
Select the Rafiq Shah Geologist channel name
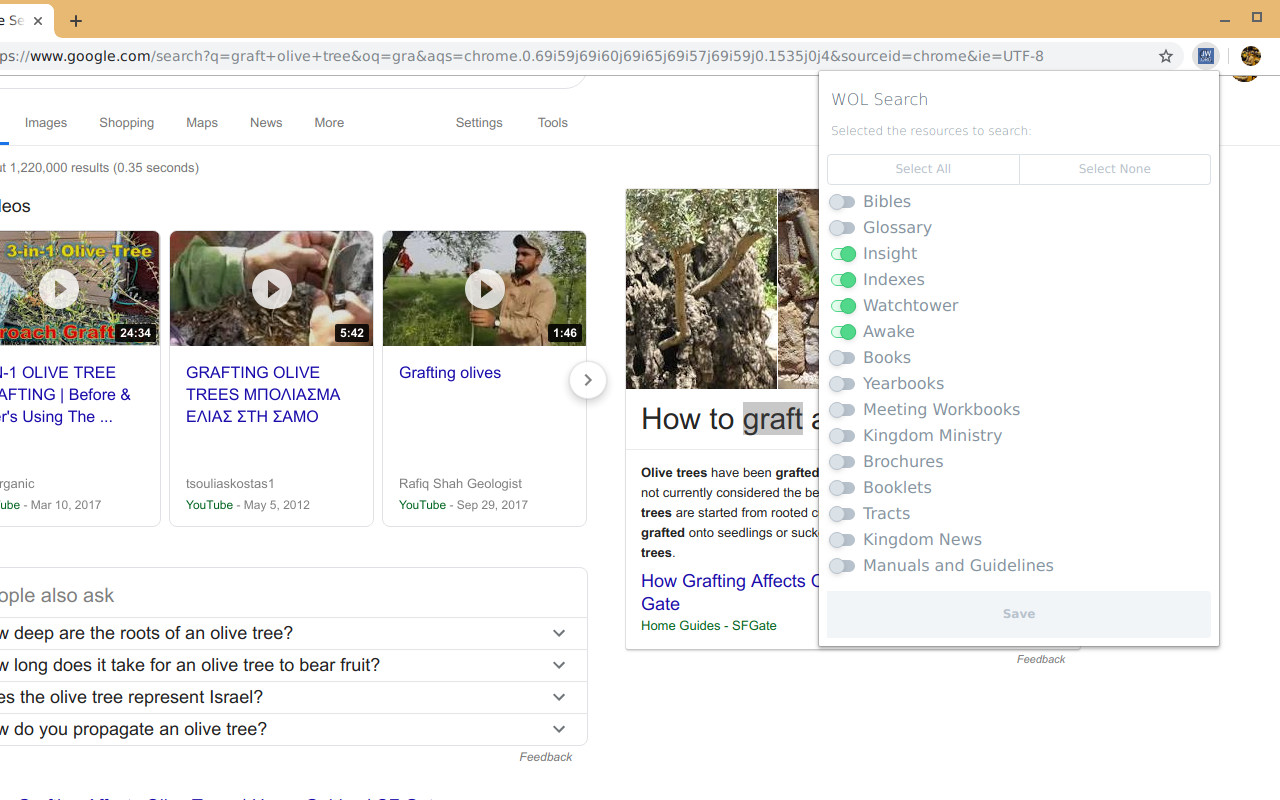460,484
